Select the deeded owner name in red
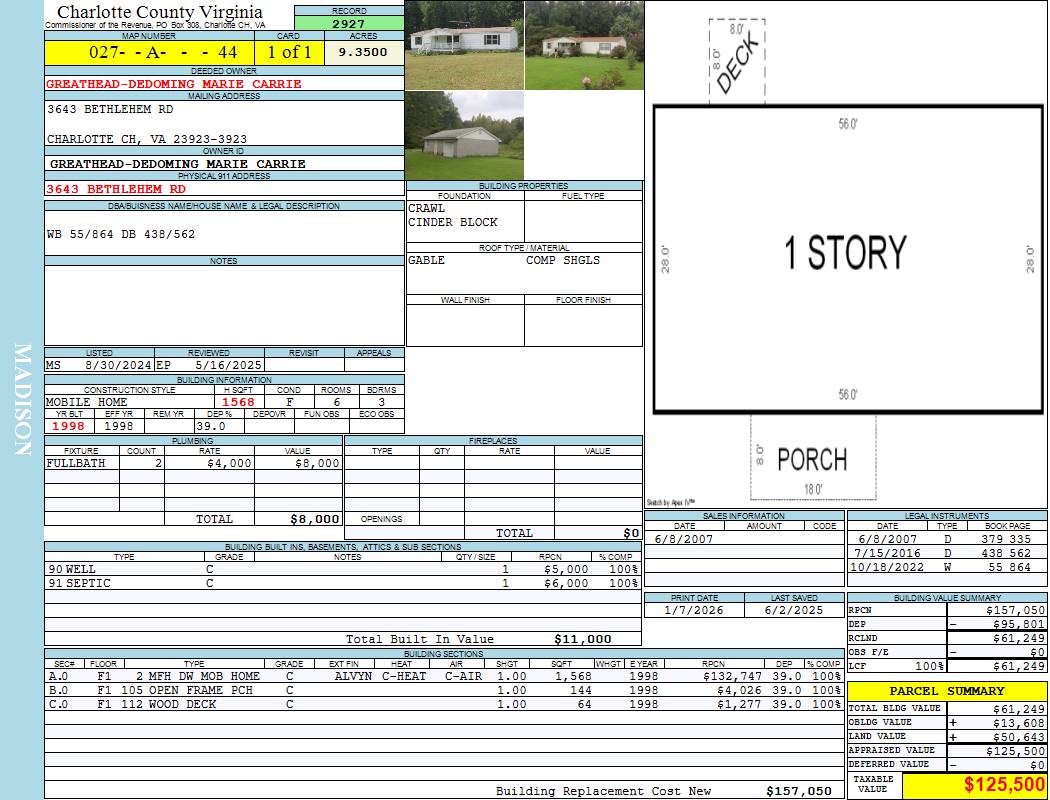The width and height of the screenshot is (1050, 800). 174,84
